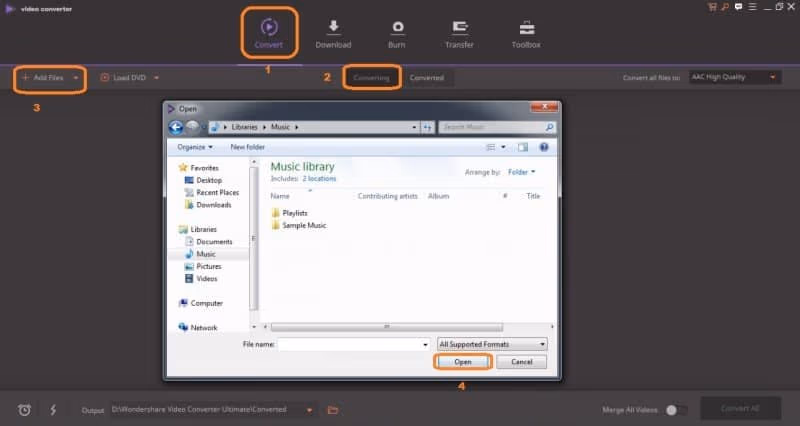Expand the Add Files dropdown arrow
Image resolution: width=800 pixels, height=426 pixels.
[x=76, y=78]
